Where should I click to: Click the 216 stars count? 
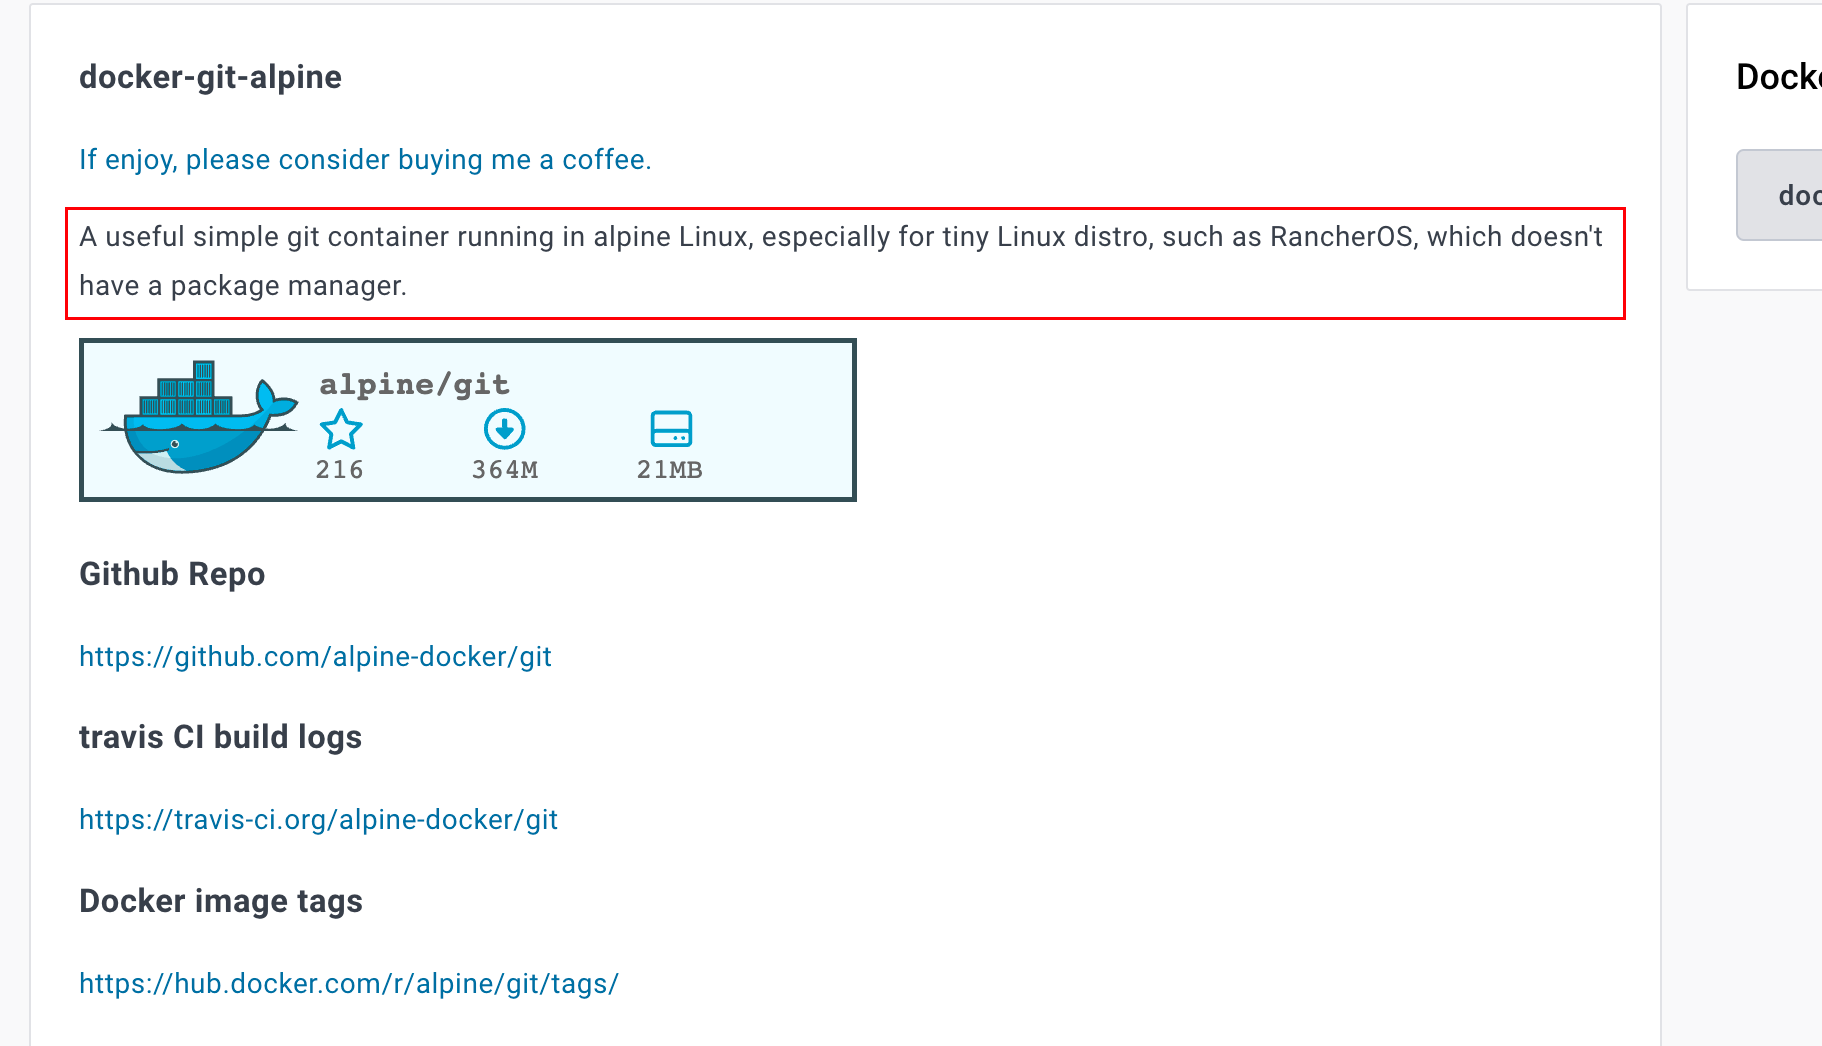[340, 470]
